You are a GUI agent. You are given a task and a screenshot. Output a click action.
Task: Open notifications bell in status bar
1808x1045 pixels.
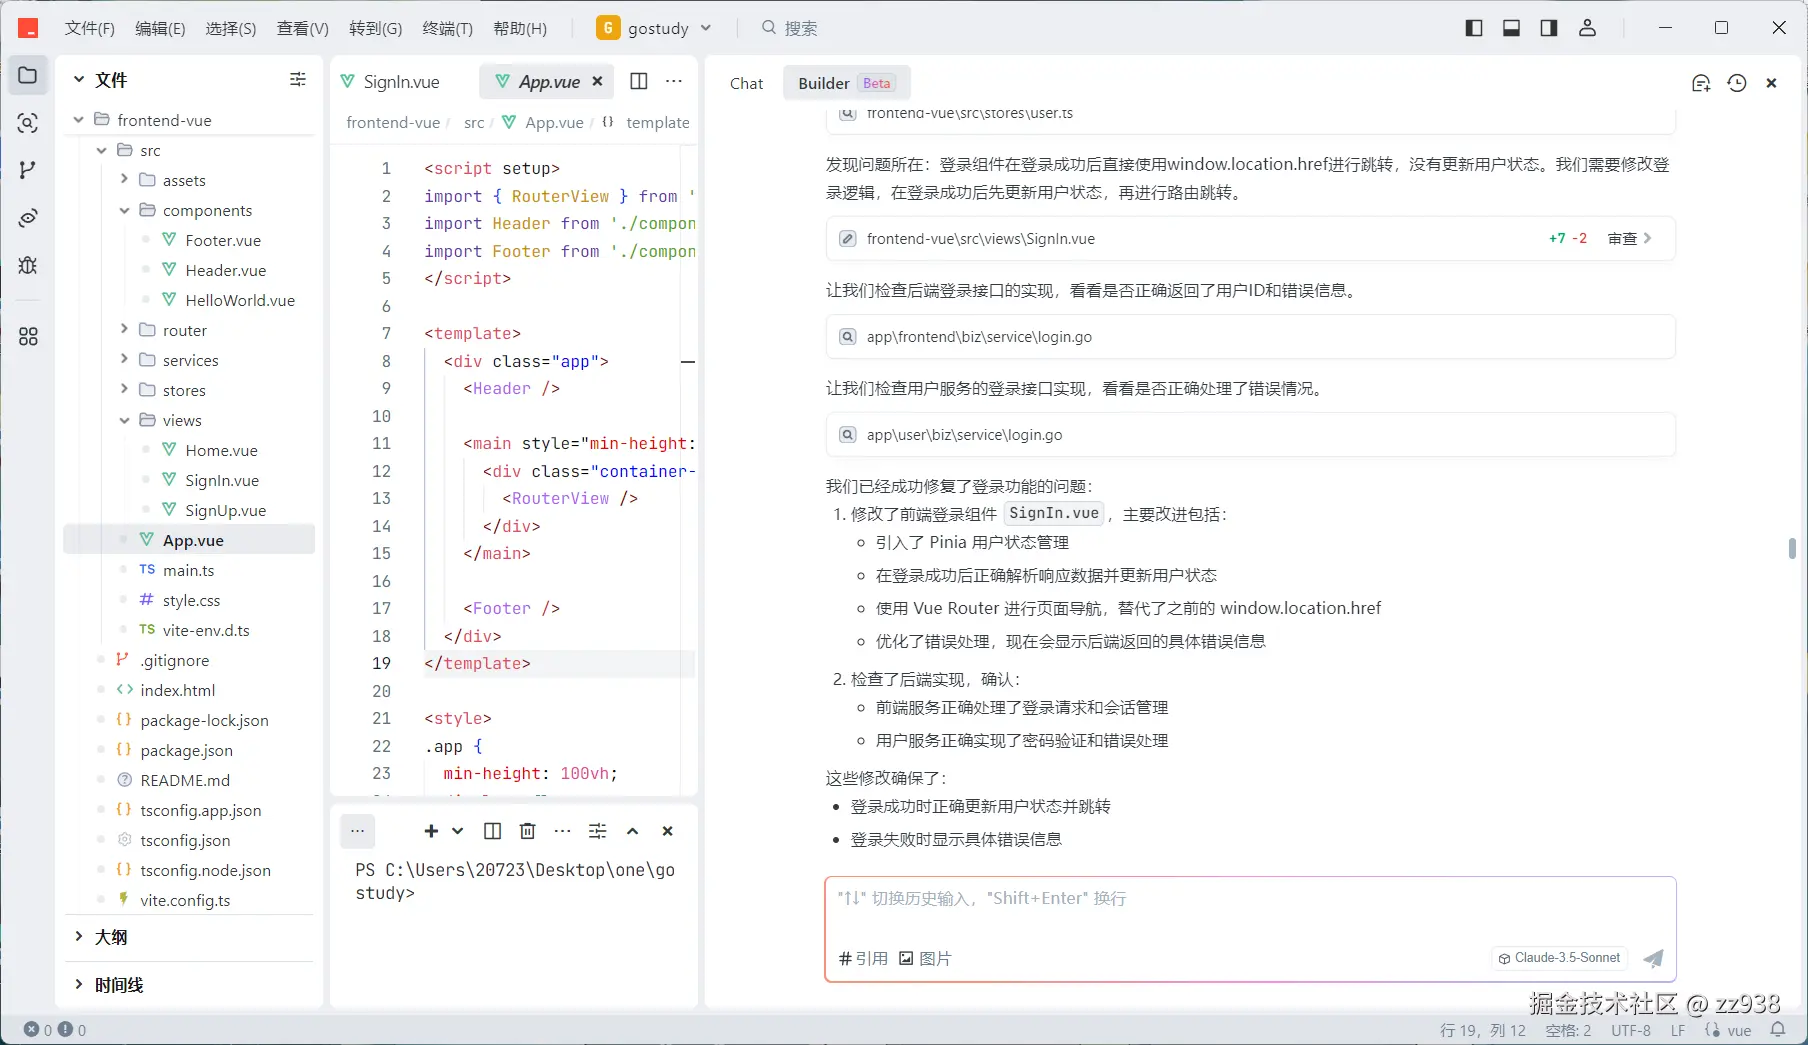[x=1778, y=1029]
